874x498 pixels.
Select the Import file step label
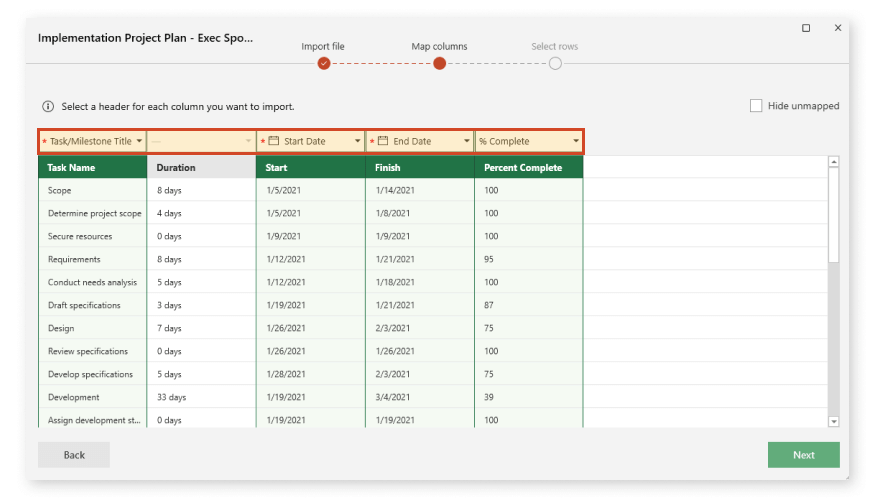point(323,46)
